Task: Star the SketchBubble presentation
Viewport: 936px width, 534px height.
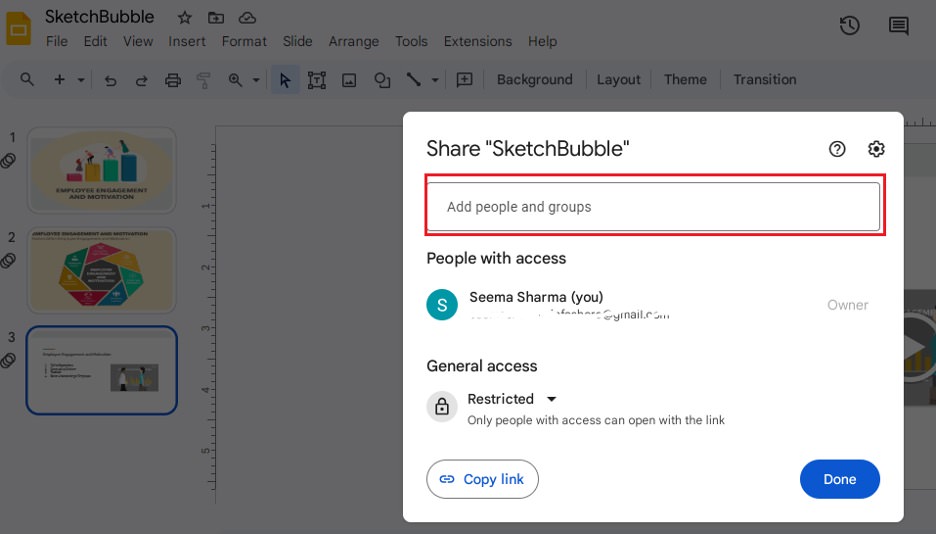Action: pyautogui.click(x=184, y=18)
